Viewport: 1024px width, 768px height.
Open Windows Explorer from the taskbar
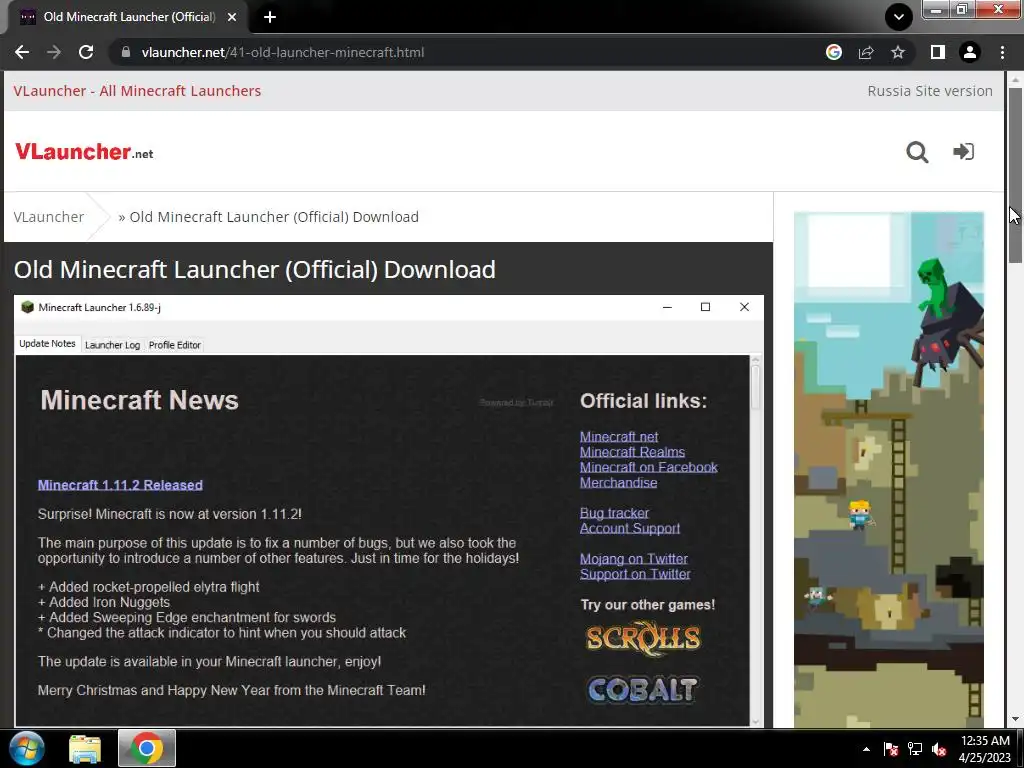point(85,748)
